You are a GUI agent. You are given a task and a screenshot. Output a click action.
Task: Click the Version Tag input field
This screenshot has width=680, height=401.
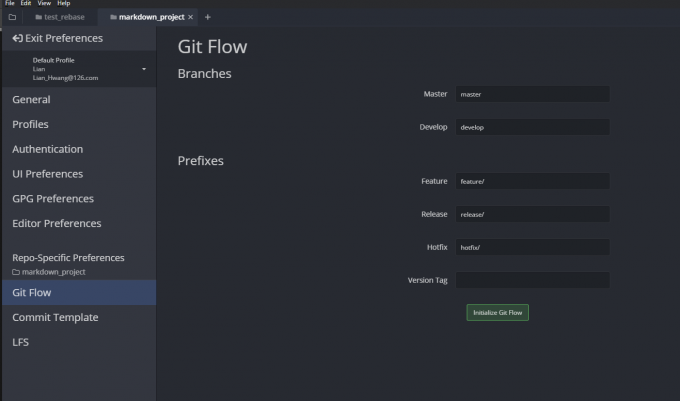532,280
